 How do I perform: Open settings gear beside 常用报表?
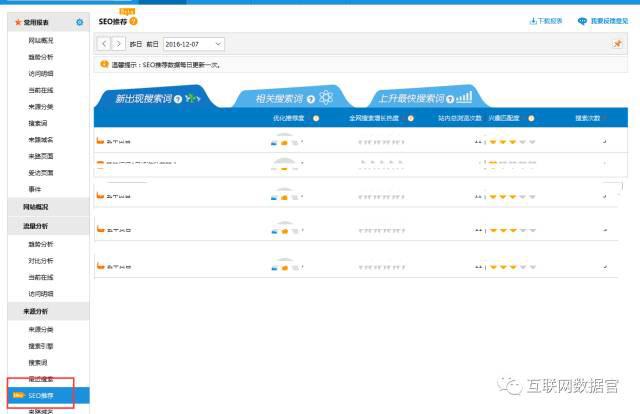coord(80,22)
